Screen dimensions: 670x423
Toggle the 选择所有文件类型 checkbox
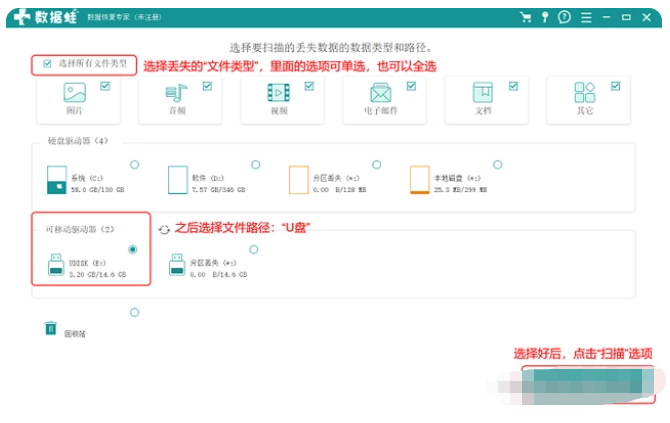[x=47, y=64]
